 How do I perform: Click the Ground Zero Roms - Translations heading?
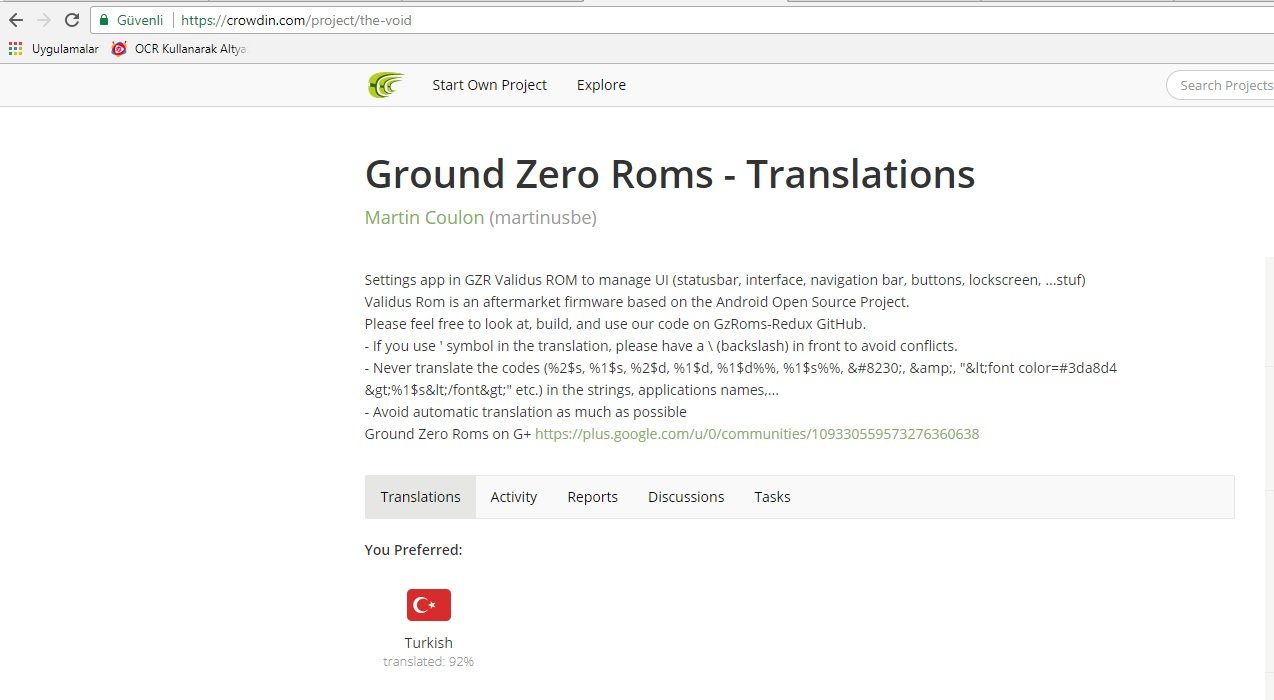tap(670, 174)
